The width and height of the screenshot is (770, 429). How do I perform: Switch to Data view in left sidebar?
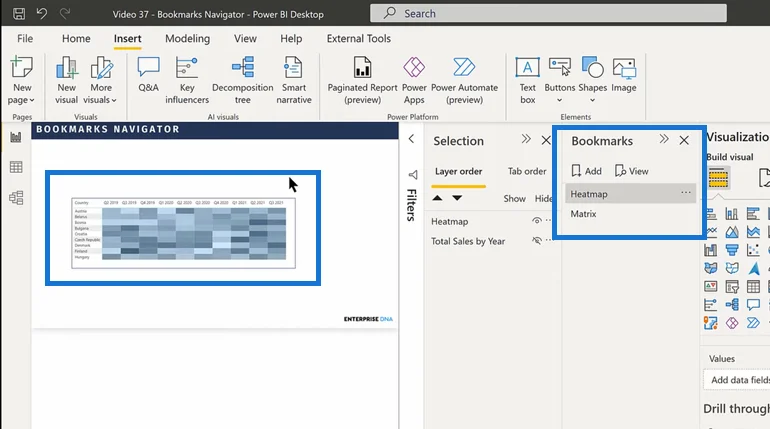pyautogui.click(x=16, y=167)
